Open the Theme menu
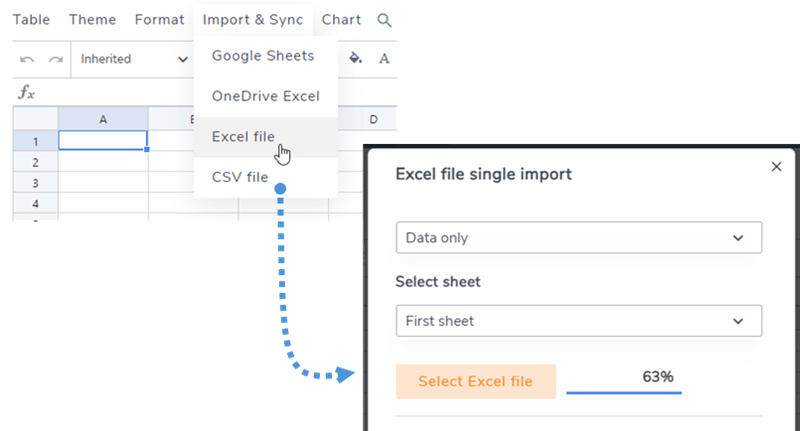 pyautogui.click(x=93, y=20)
